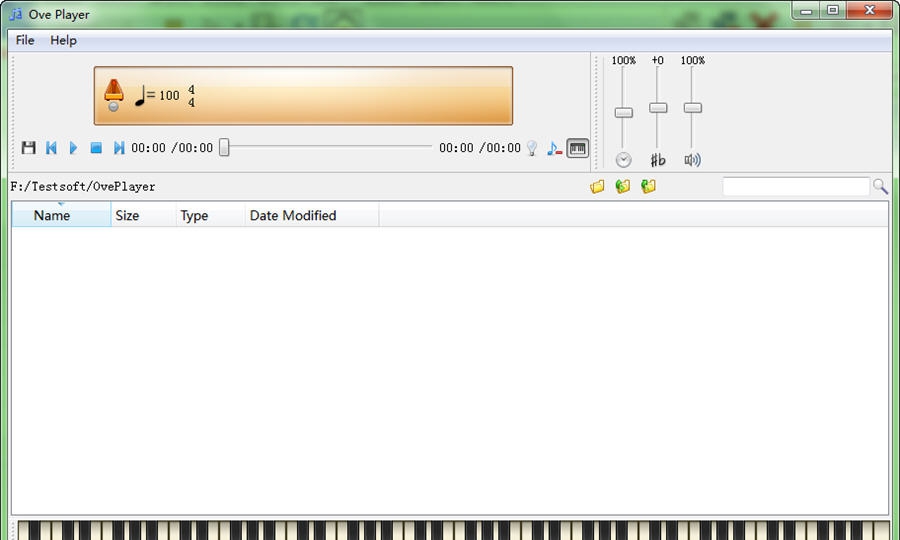Sort files by Size column
This screenshot has width=900, height=540.
(x=143, y=215)
